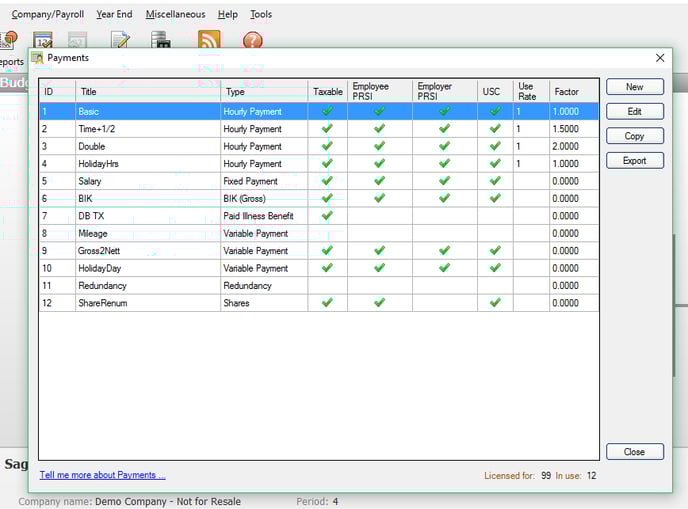The image size is (688, 509).
Task: Click the 2.0000 factor value
Action: point(566,146)
